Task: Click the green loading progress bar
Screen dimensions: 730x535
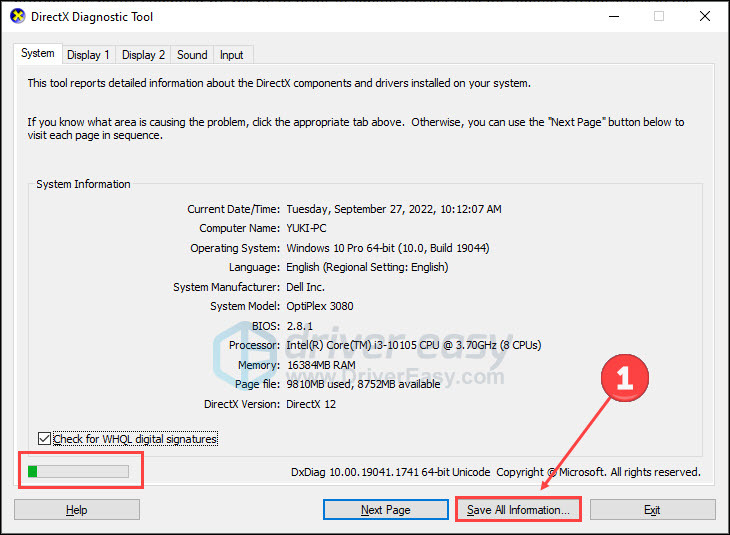Action: pos(78,472)
